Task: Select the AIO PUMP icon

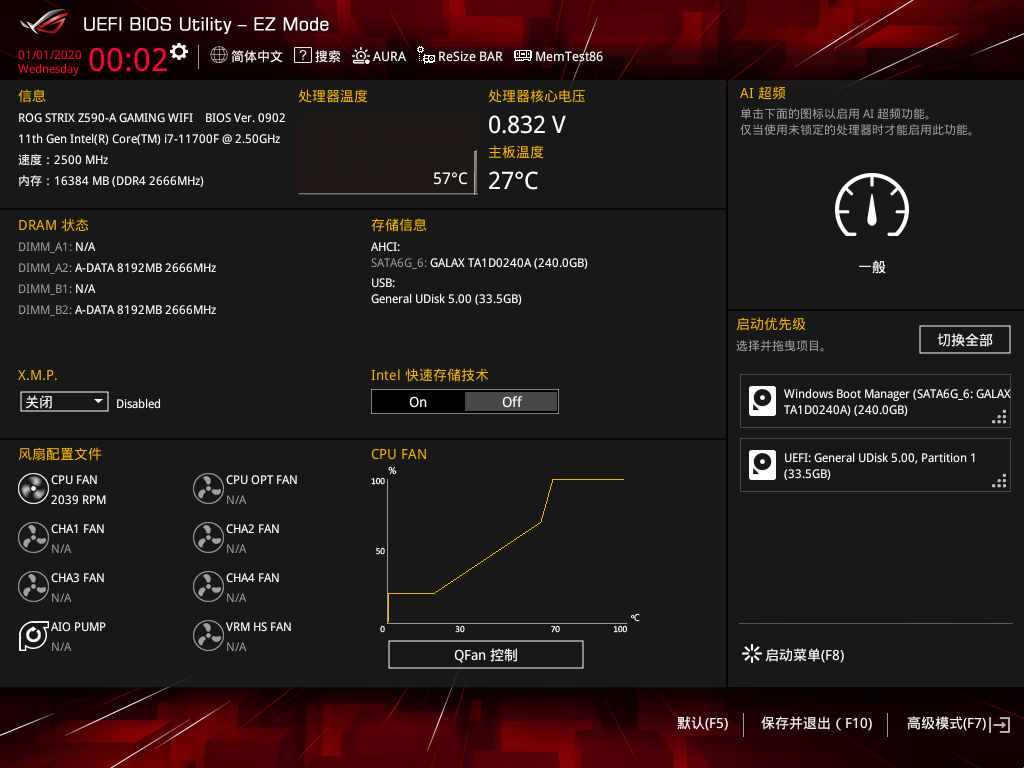Action: [x=33, y=636]
